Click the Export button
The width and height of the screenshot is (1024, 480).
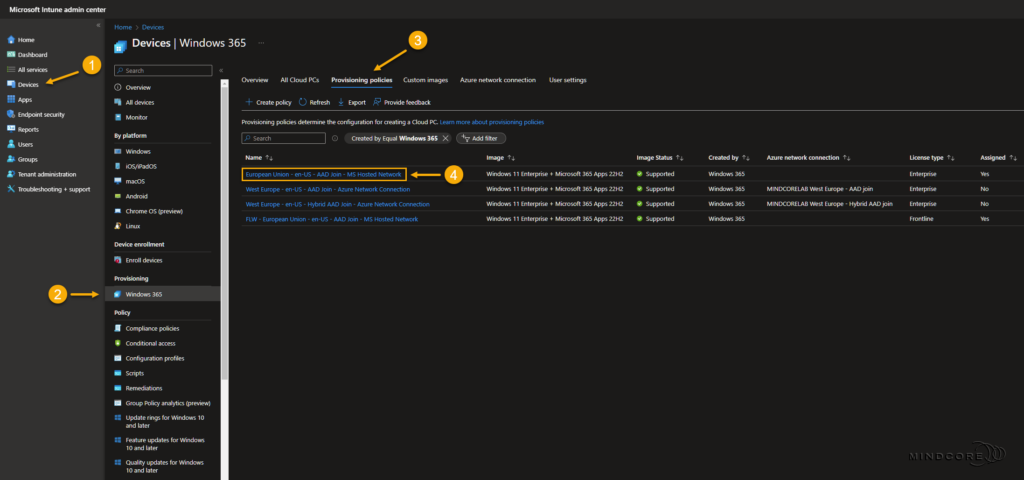pyautogui.click(x=351, y=103)
